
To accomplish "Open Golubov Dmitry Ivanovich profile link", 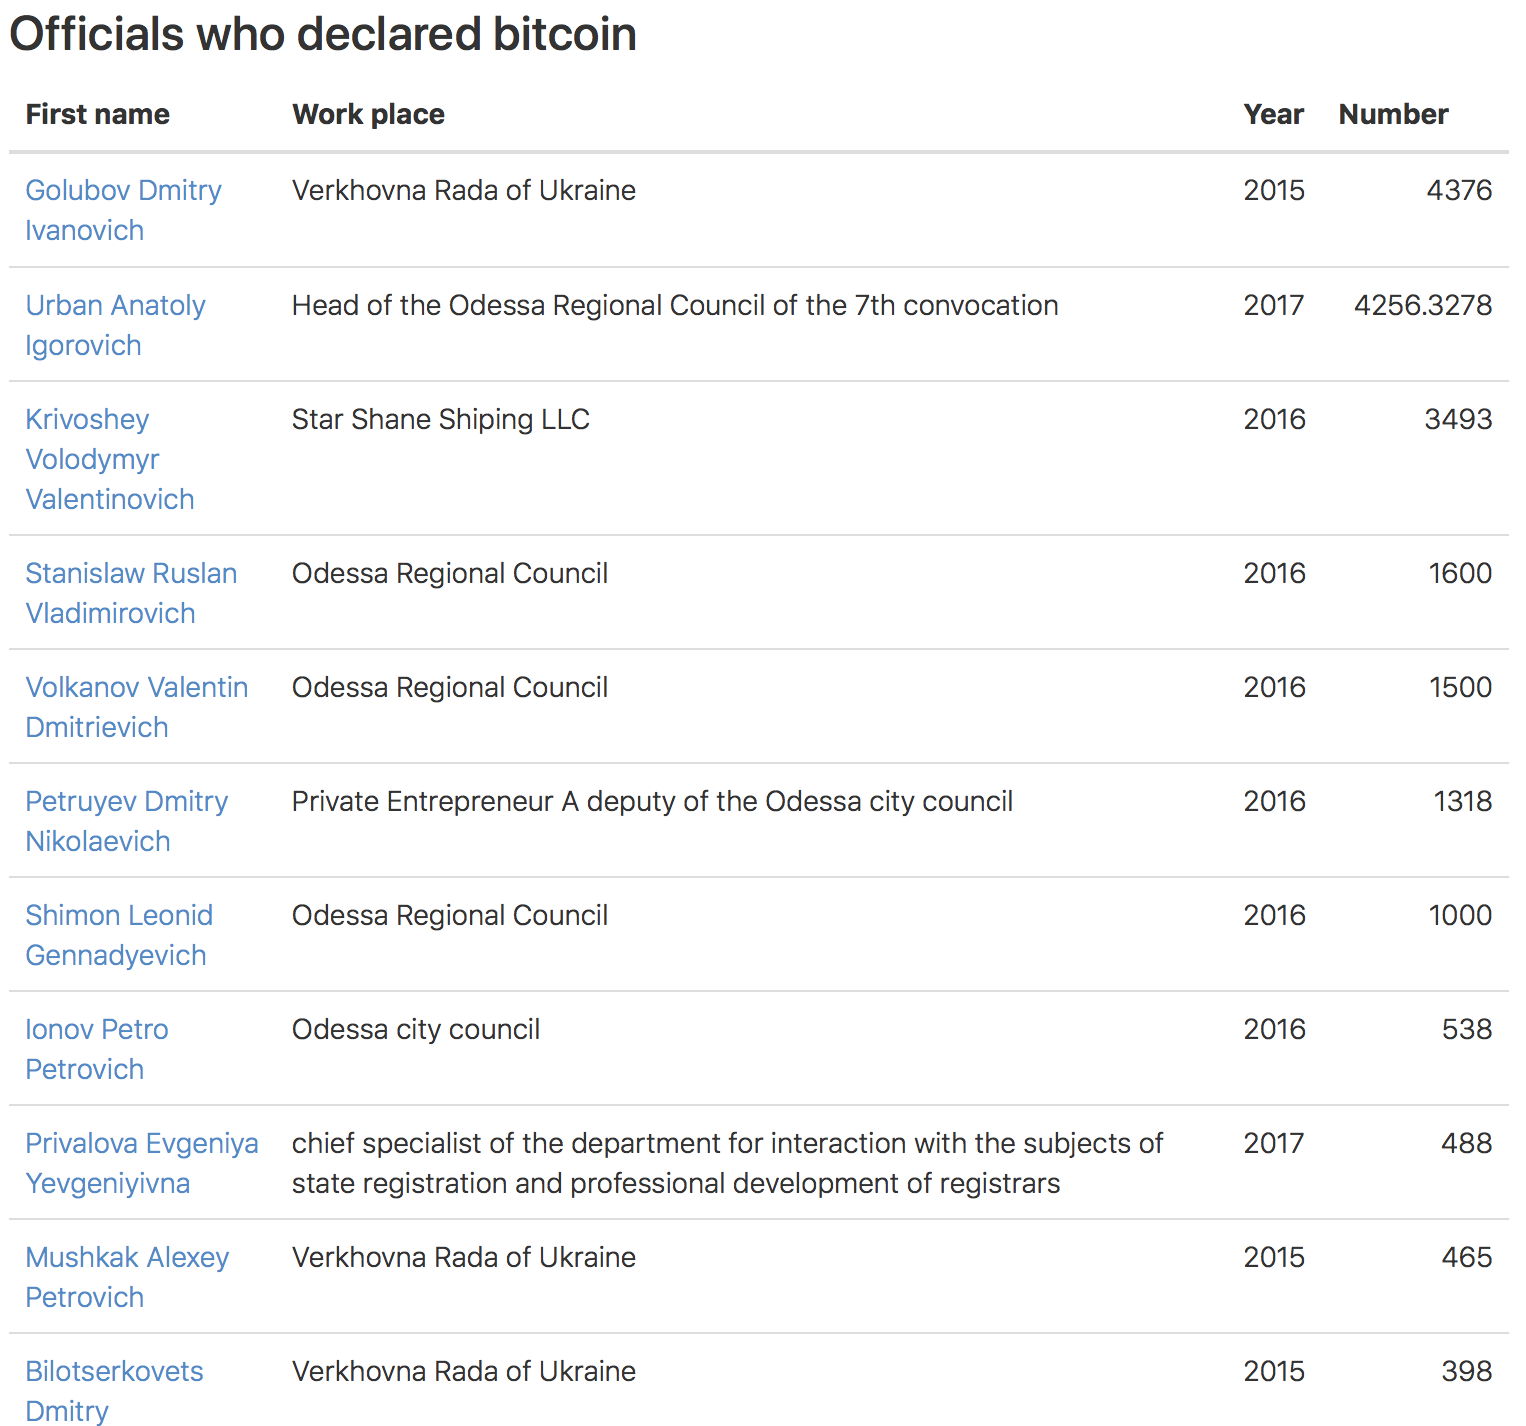I will [123, 210].
